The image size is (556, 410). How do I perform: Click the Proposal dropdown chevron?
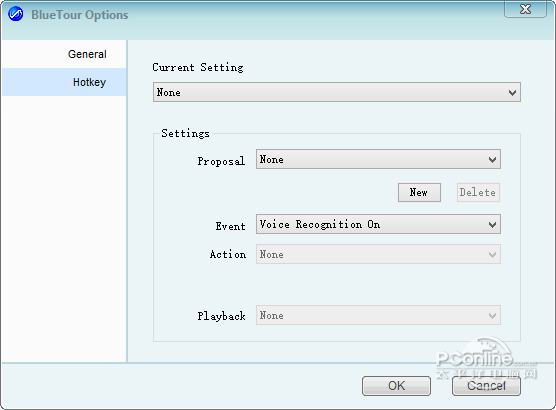tap(492, 160)
